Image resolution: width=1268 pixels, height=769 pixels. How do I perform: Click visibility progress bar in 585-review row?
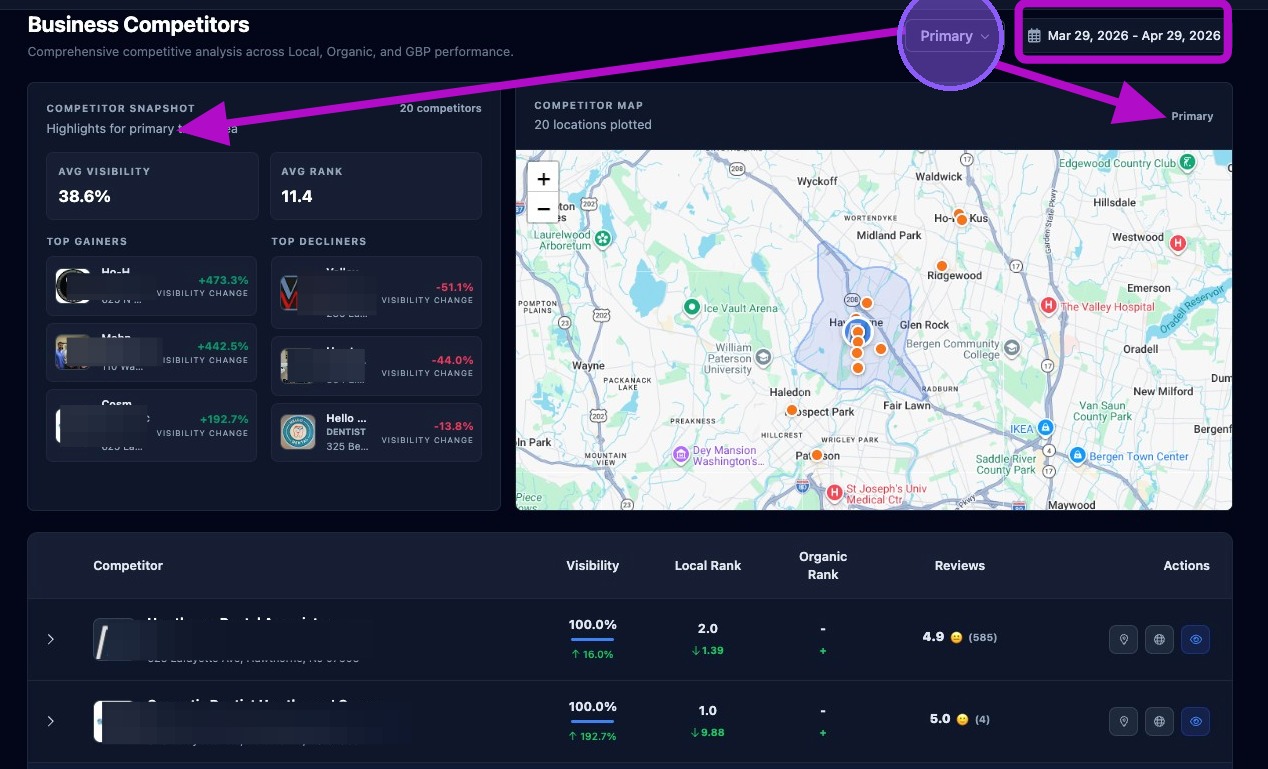pyautogui.click(x=592, y=639)
